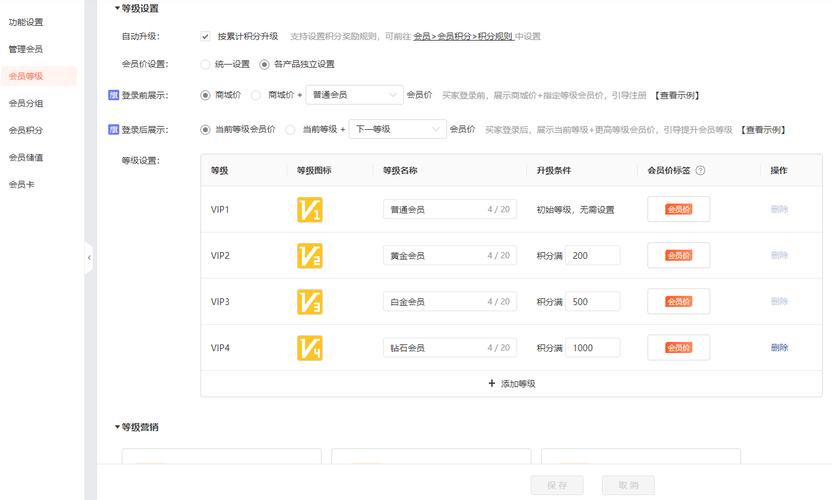Click 初始等级，无需设置 text
The image size is (832, 500).
(575, 210)
